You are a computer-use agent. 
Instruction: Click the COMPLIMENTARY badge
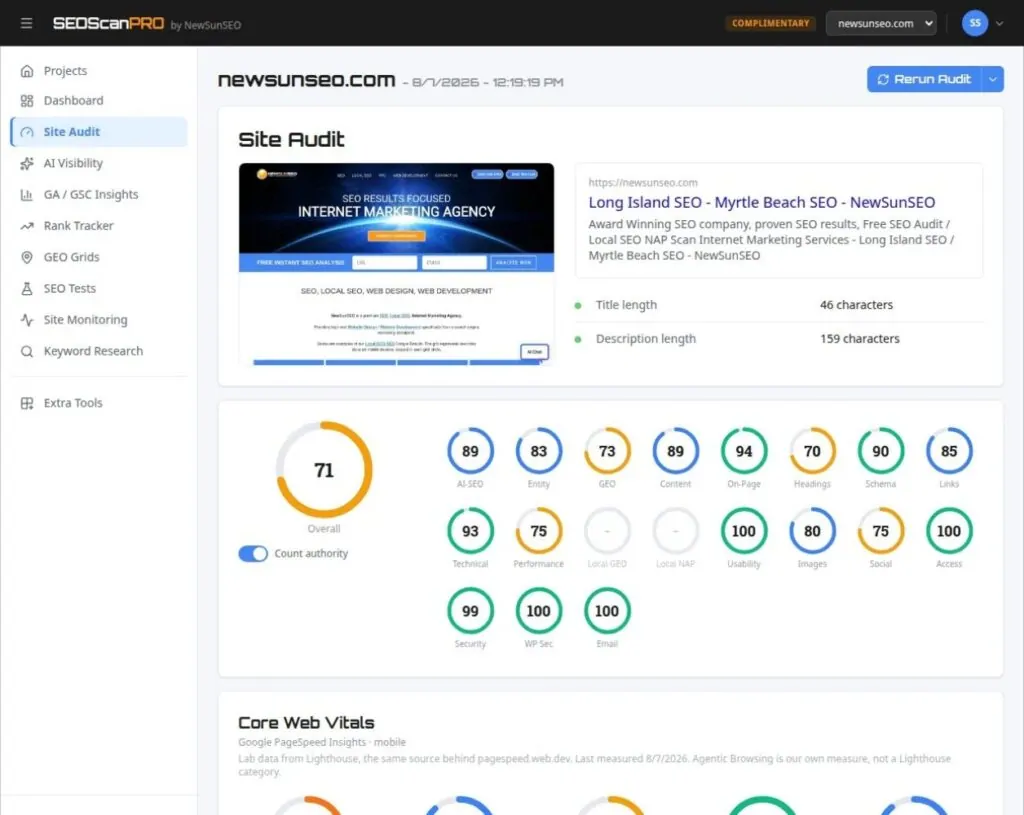pyautogui.click(x=771, y=24)
